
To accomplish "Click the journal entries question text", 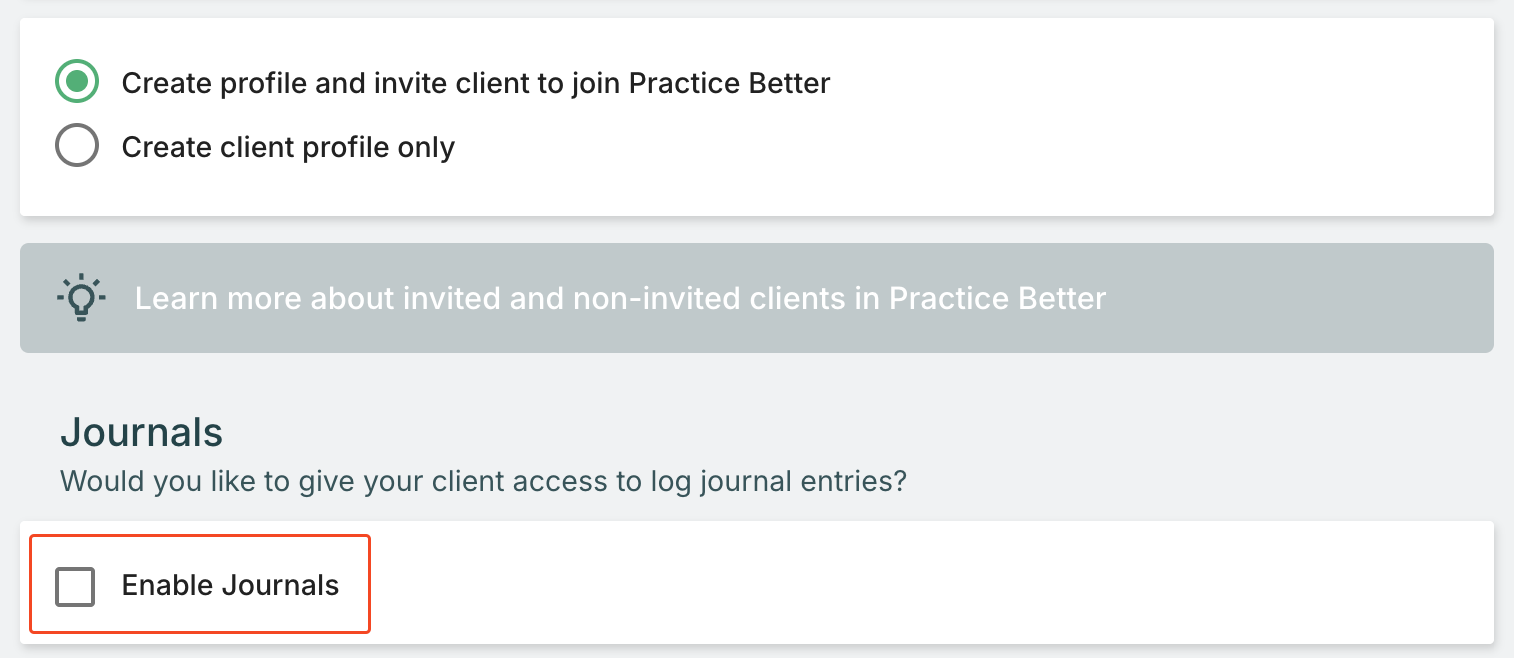I will tap(483, 481).
